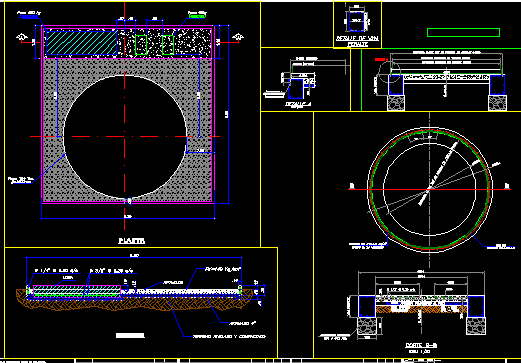
Task: Click the empty green rectangle outline
Action: (x=463, y=32)
